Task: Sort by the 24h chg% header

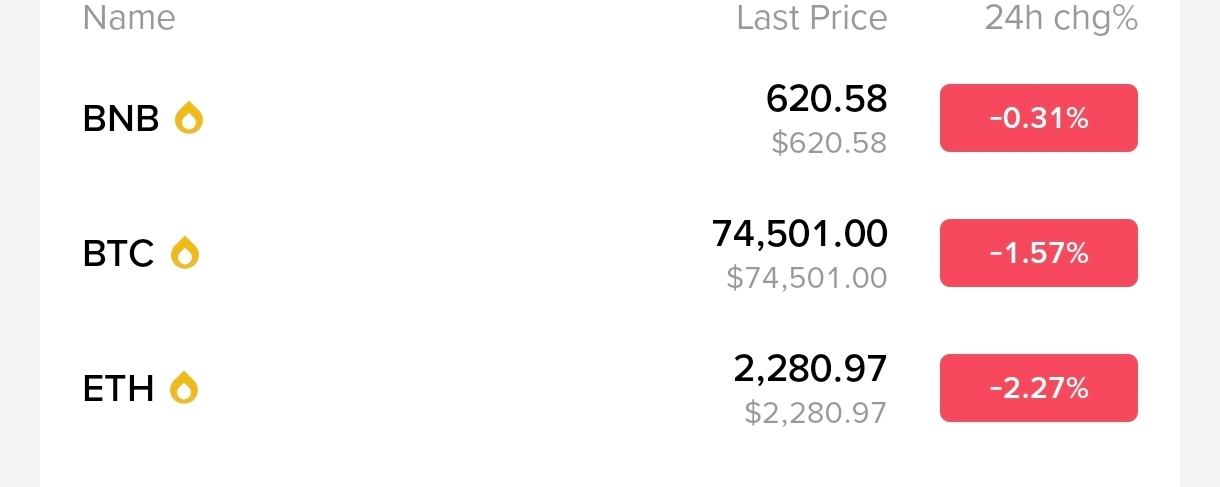Action: (x=1061, y=18)
